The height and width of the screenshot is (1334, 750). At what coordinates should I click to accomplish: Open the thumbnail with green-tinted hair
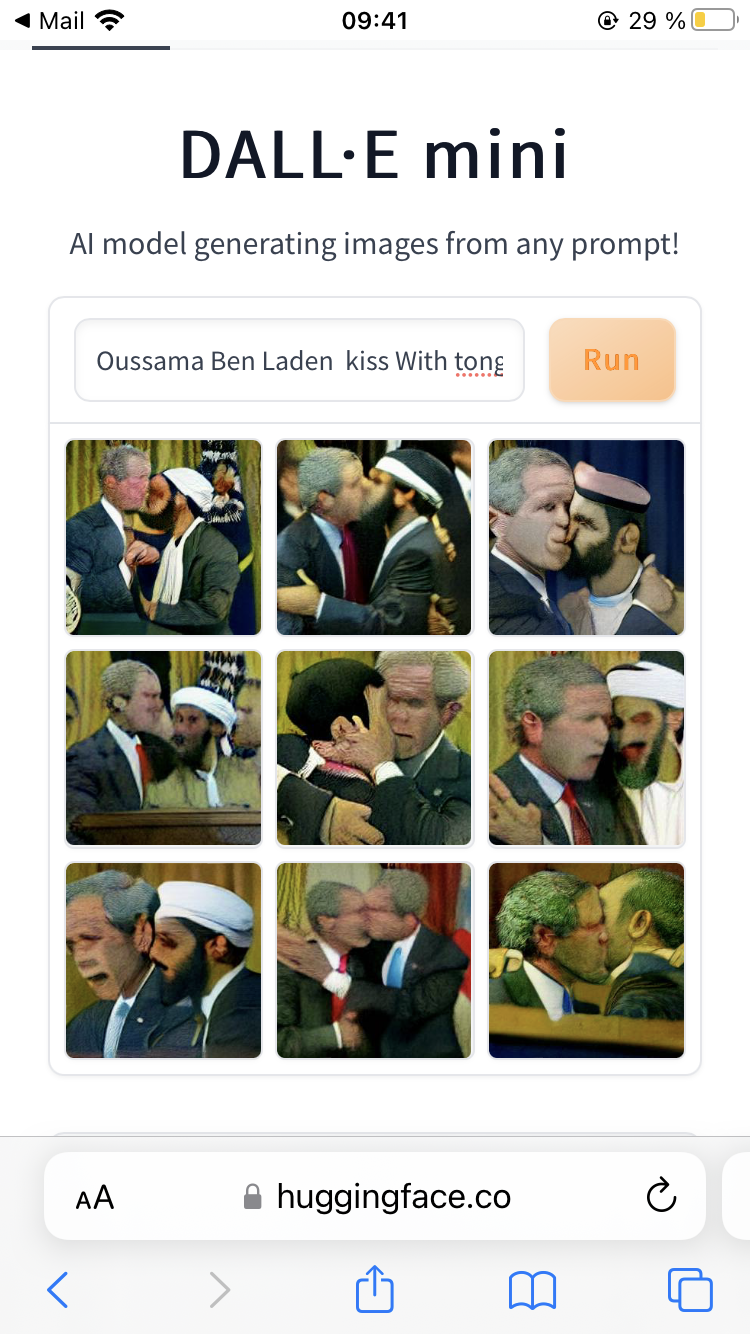click(586, 960)
